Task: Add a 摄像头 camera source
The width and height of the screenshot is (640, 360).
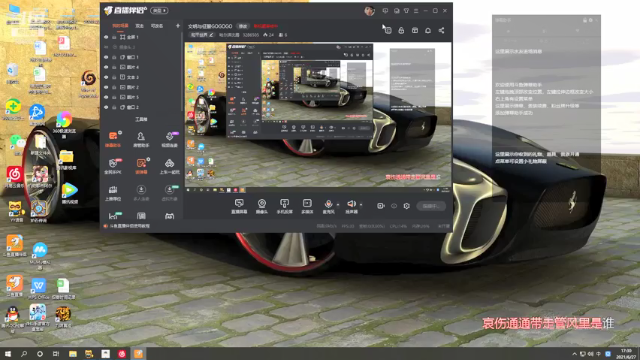Action: pos(262,206)
